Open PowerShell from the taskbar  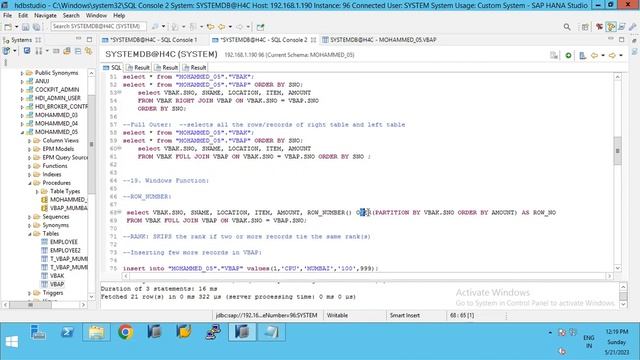(x=67, y=332)
